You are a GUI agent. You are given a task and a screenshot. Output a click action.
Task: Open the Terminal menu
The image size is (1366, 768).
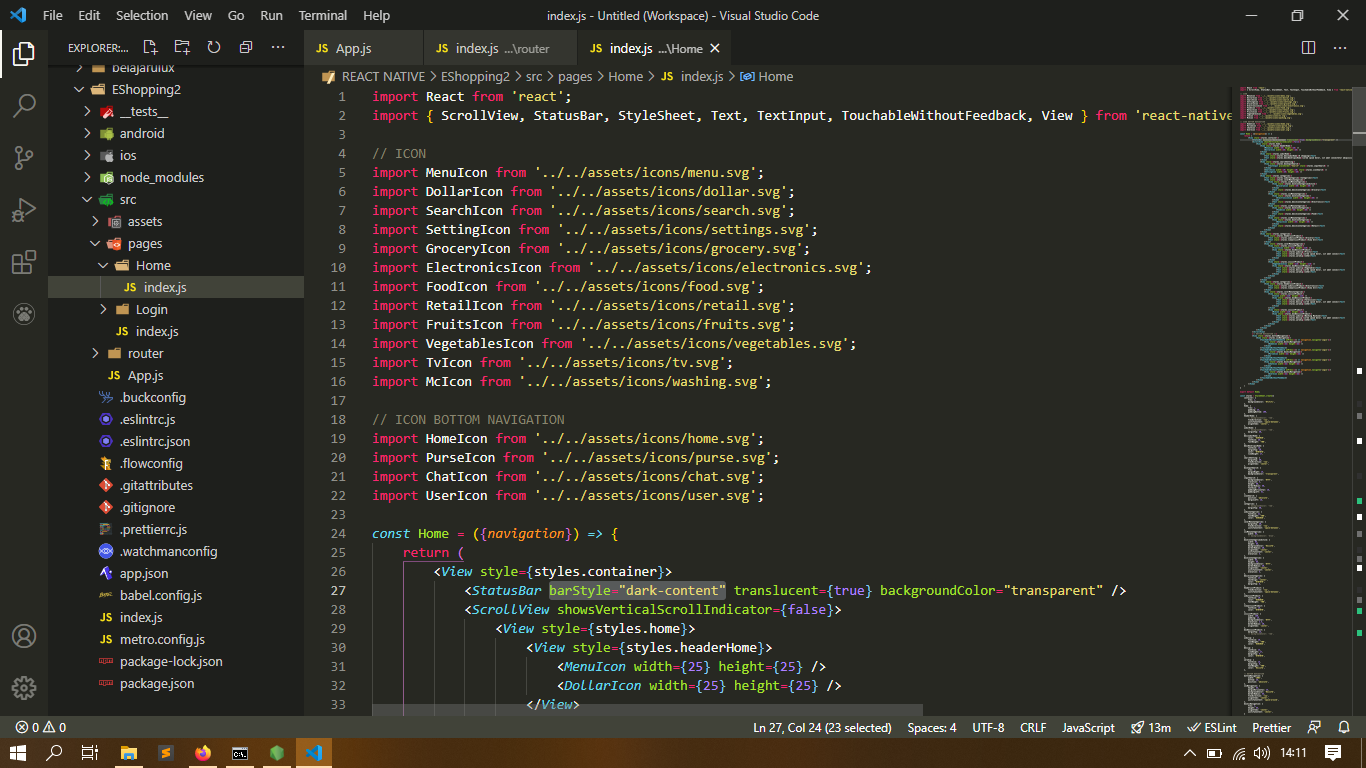click(322, 16)
